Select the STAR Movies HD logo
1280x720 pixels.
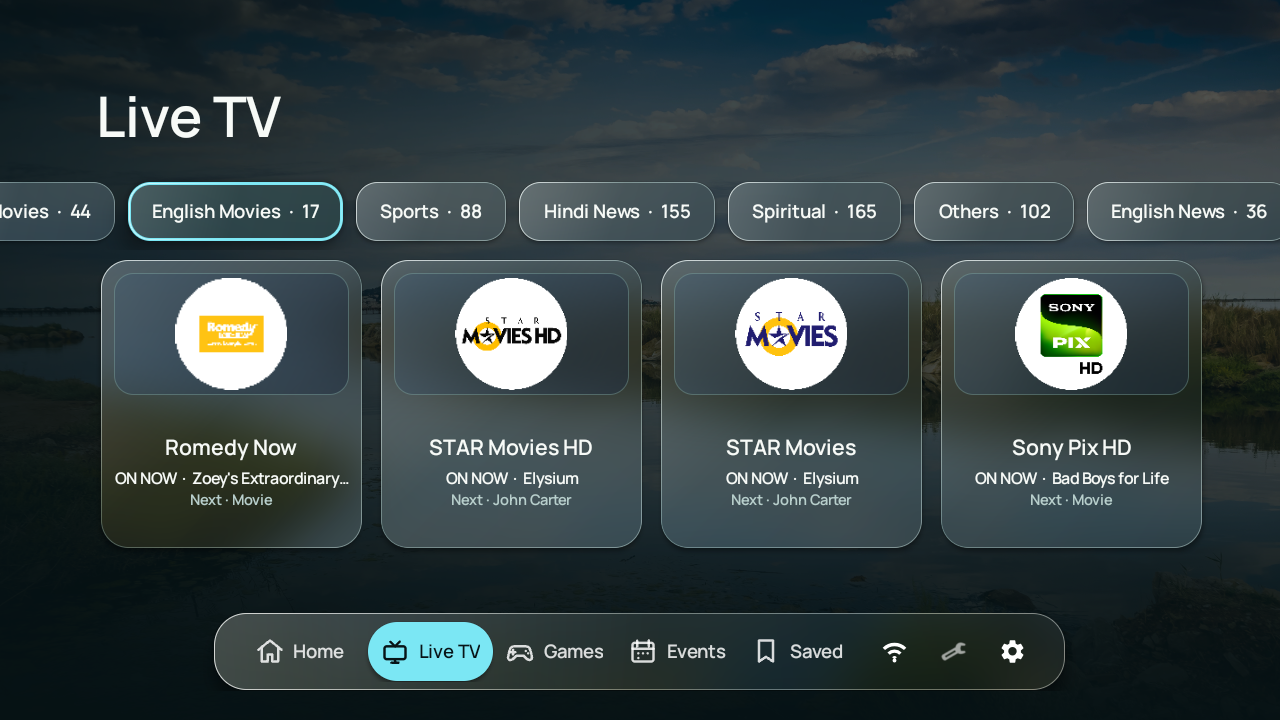coord(511,334)
